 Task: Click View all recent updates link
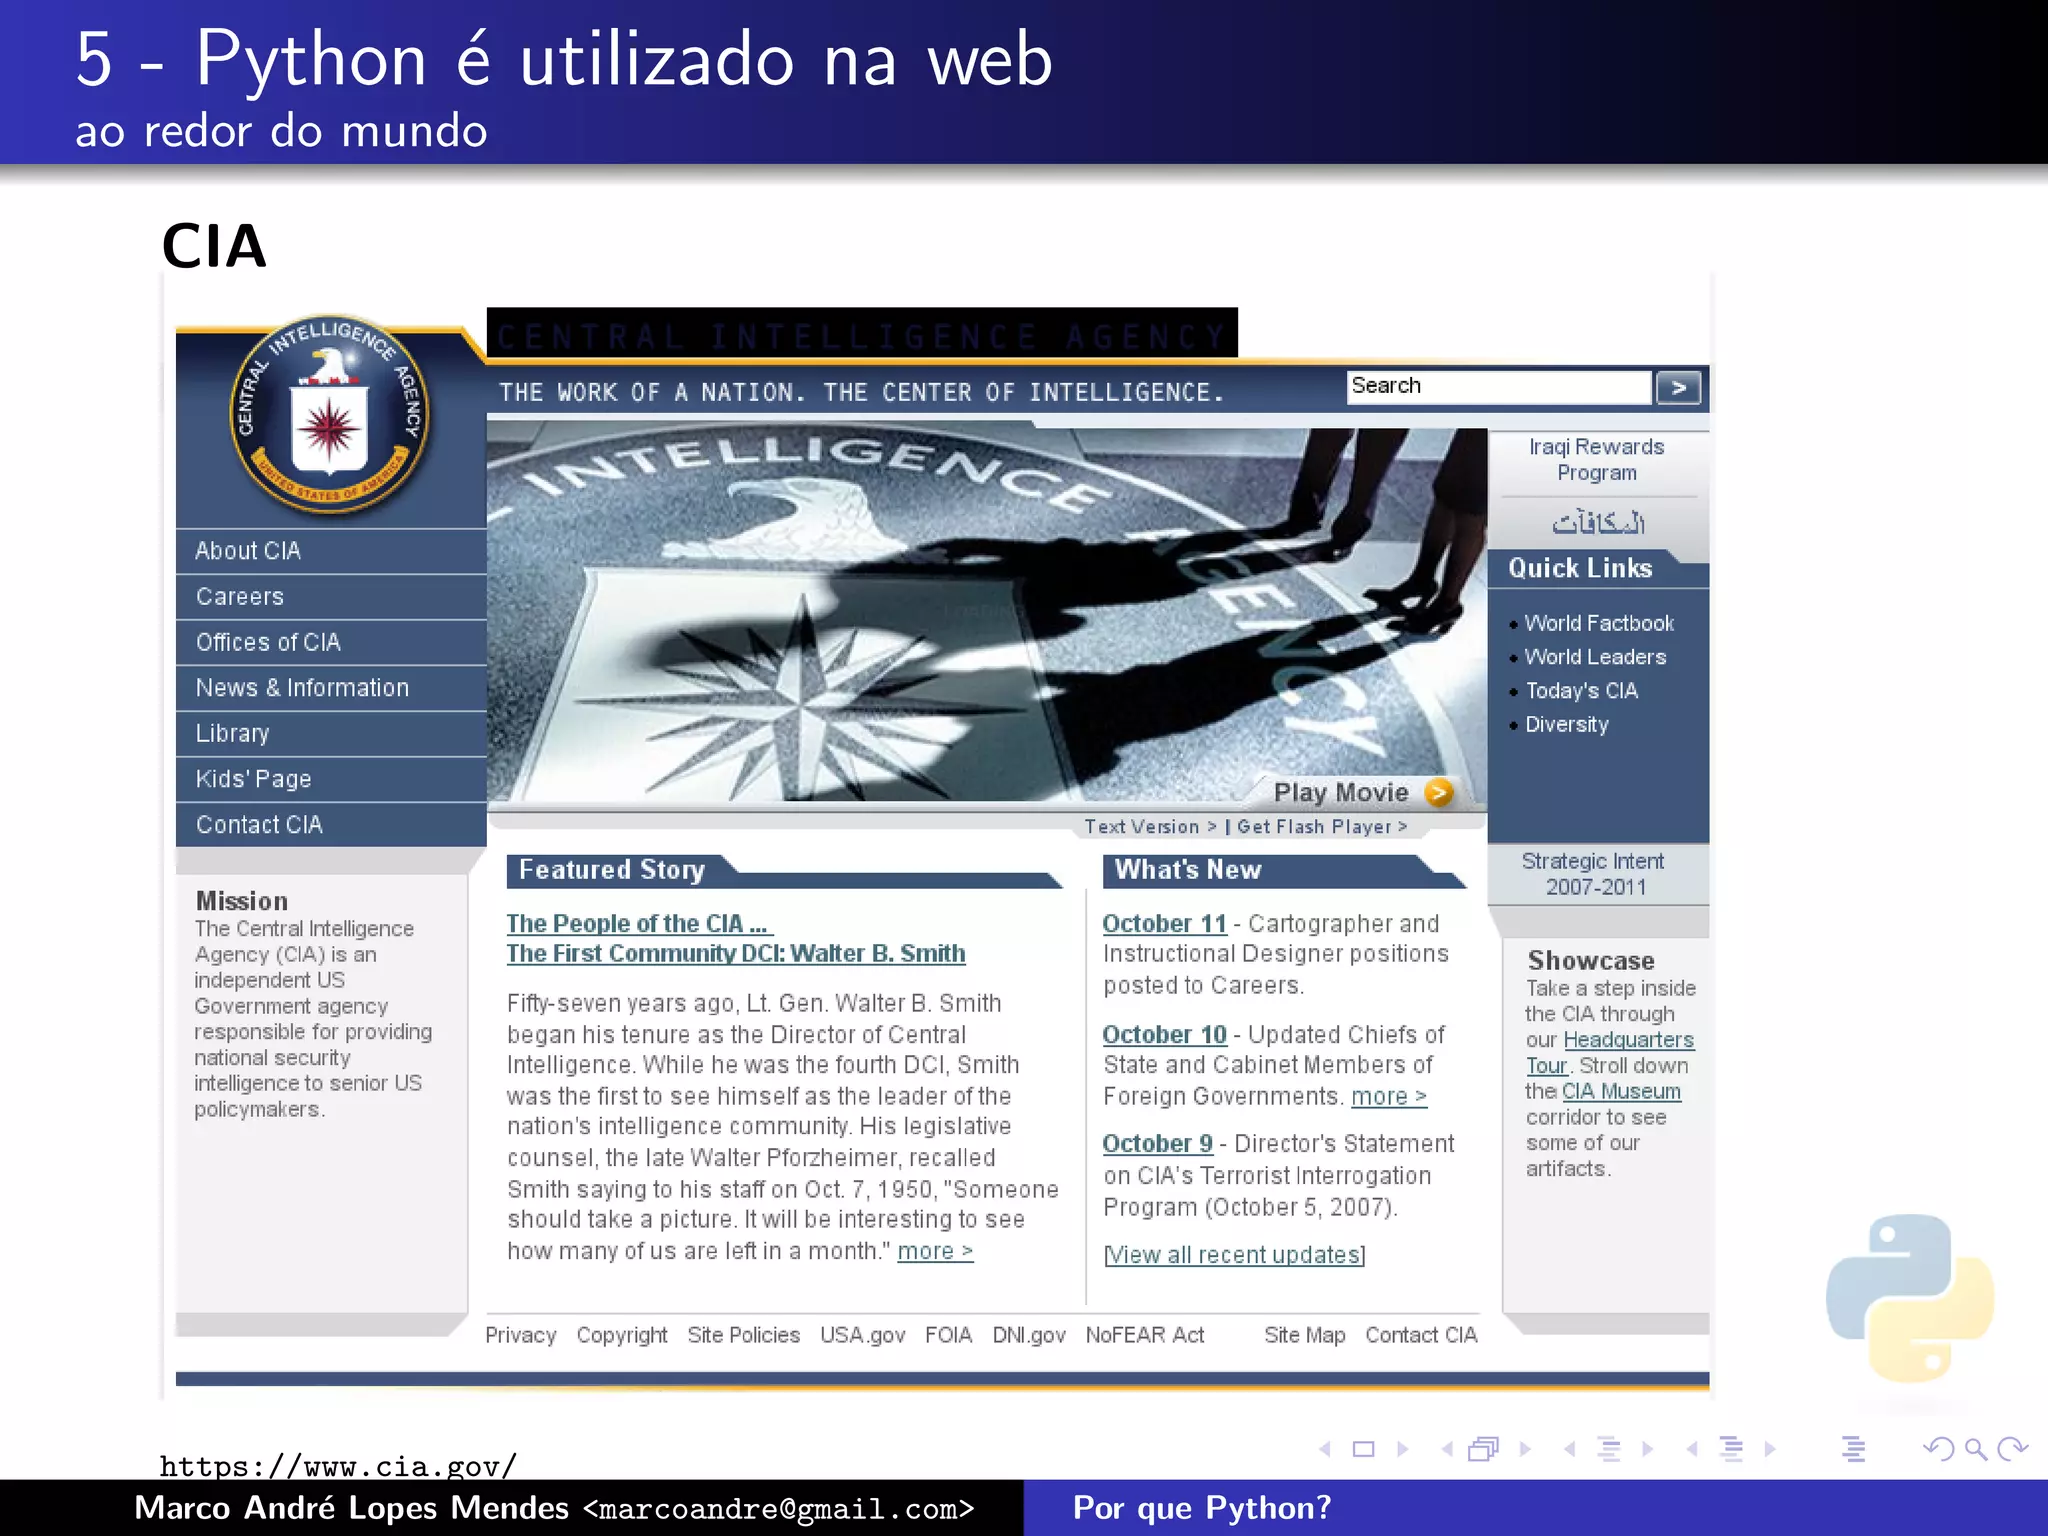pyautogui.click(x=1235, y=1255)
